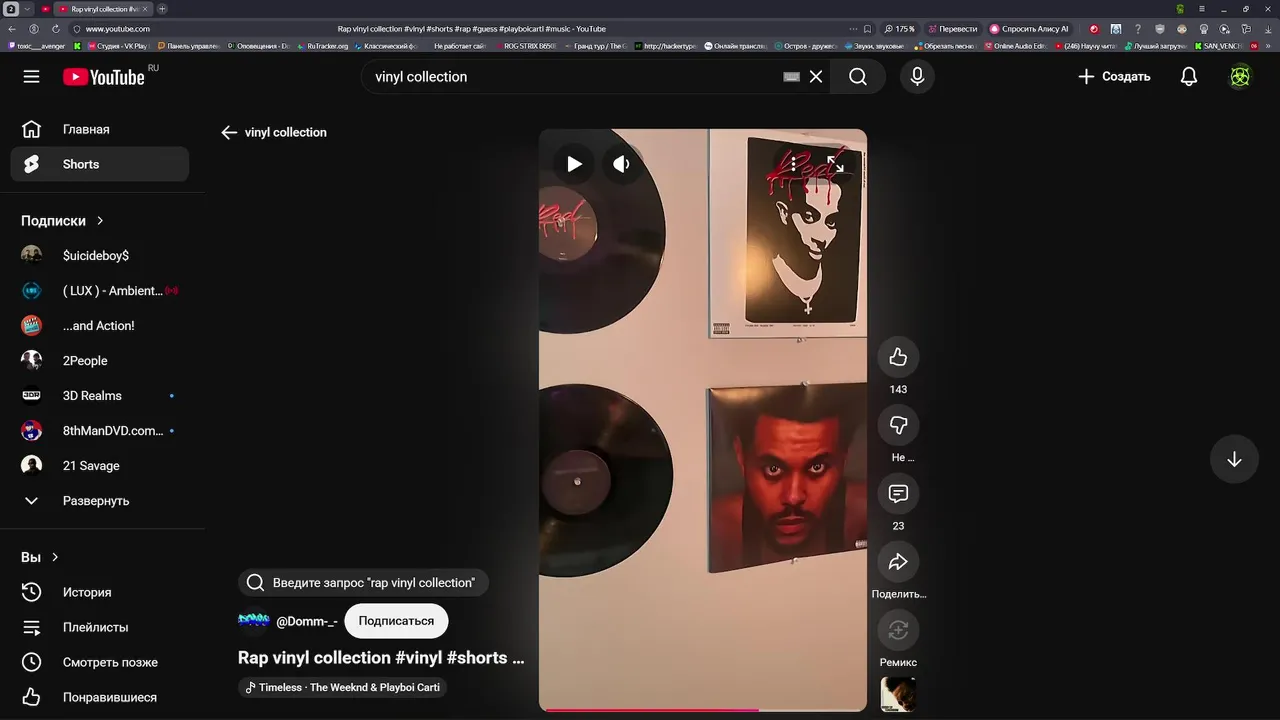The image size is (1280, 720).
Task: Play the Shorts video
Action: [574, 164]
